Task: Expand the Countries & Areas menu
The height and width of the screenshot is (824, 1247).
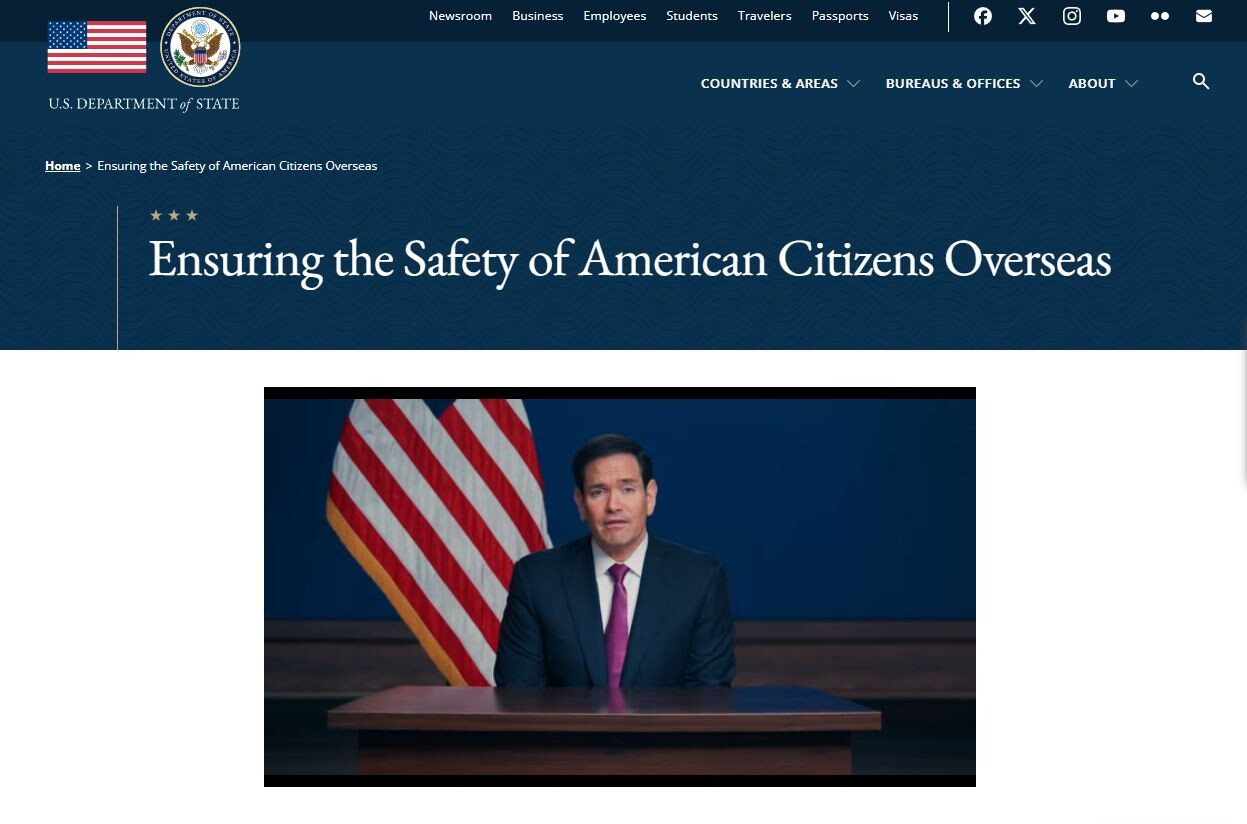Action: coord(780,84)
